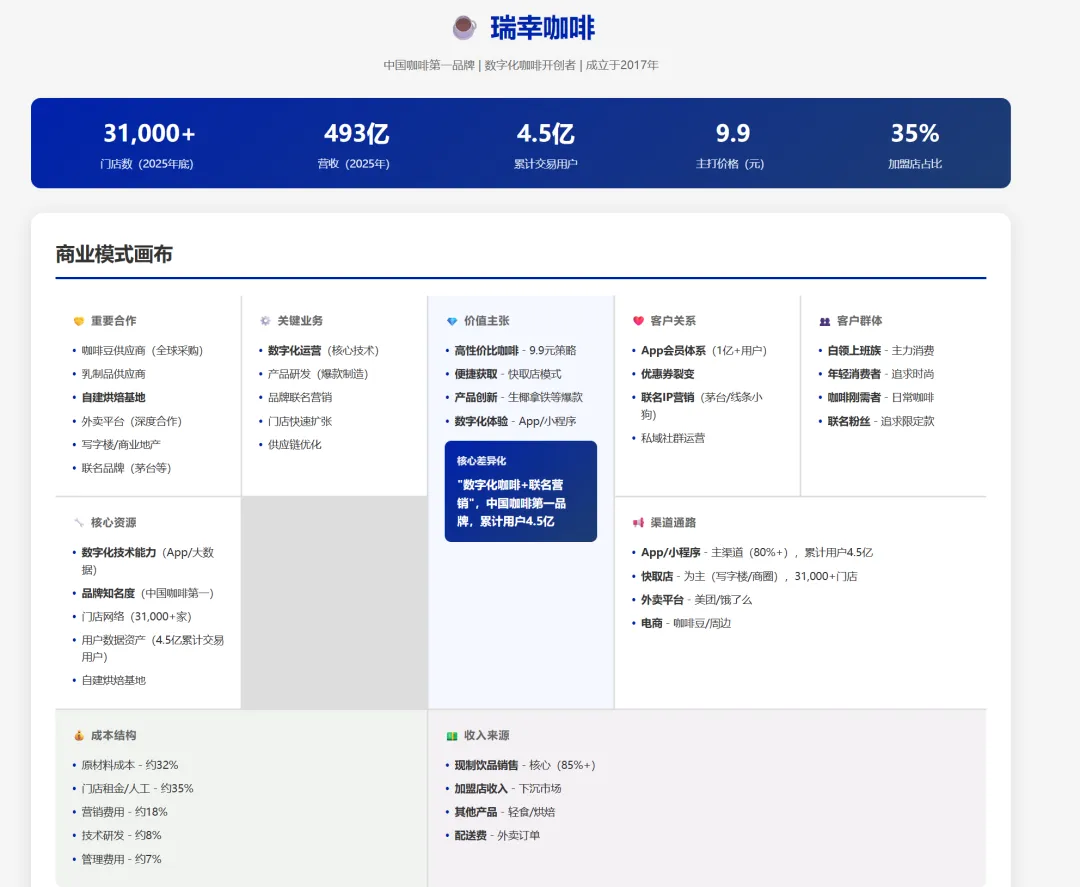Click 便捷获取 - 快取店模式 item
This screenshot has height=887, width=1080.
508,374
